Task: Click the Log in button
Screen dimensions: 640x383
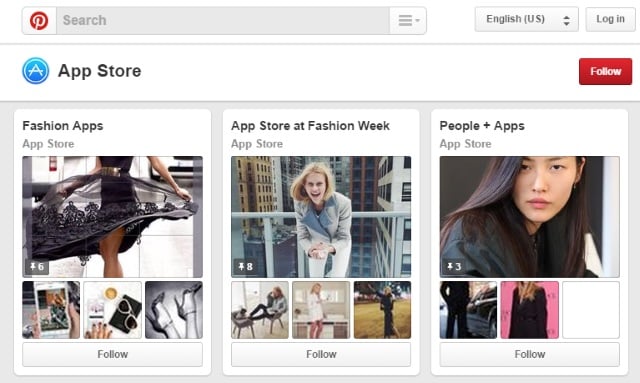Action: (x=610, y=19)
